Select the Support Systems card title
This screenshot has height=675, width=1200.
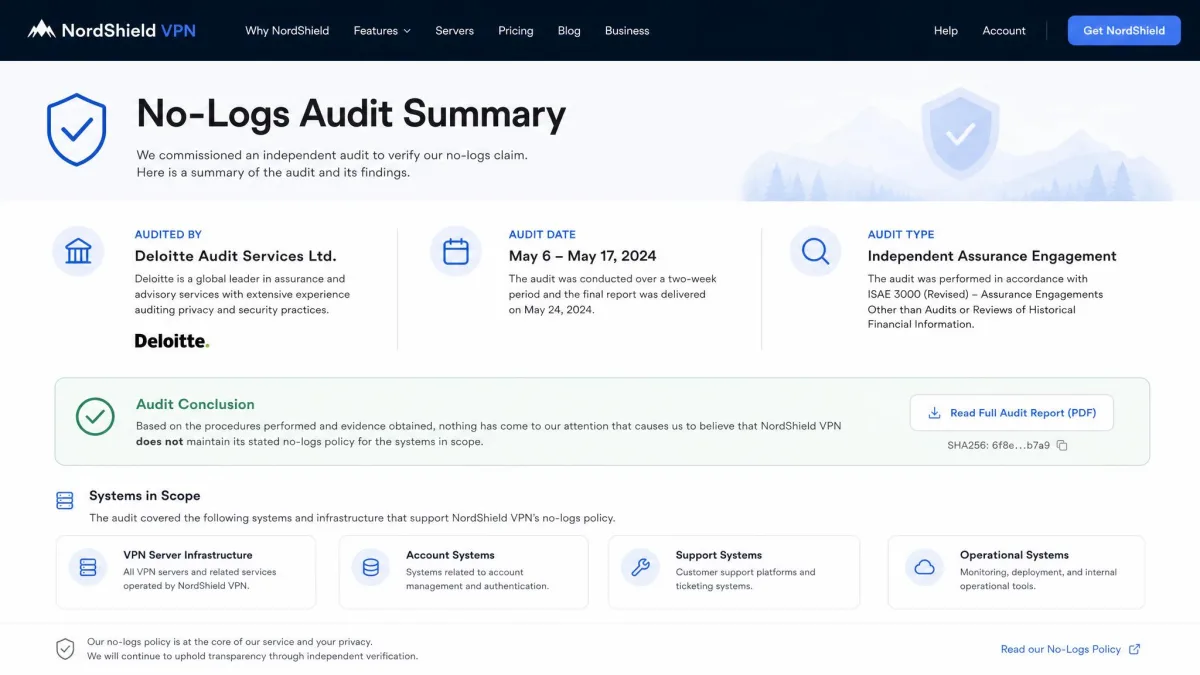point(719,555)
